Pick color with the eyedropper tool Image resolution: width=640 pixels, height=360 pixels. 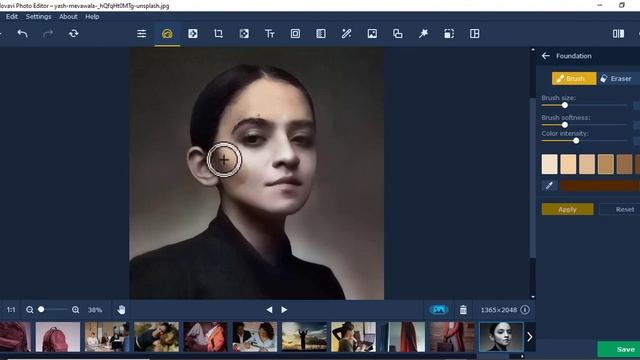(x=549, y=186)
